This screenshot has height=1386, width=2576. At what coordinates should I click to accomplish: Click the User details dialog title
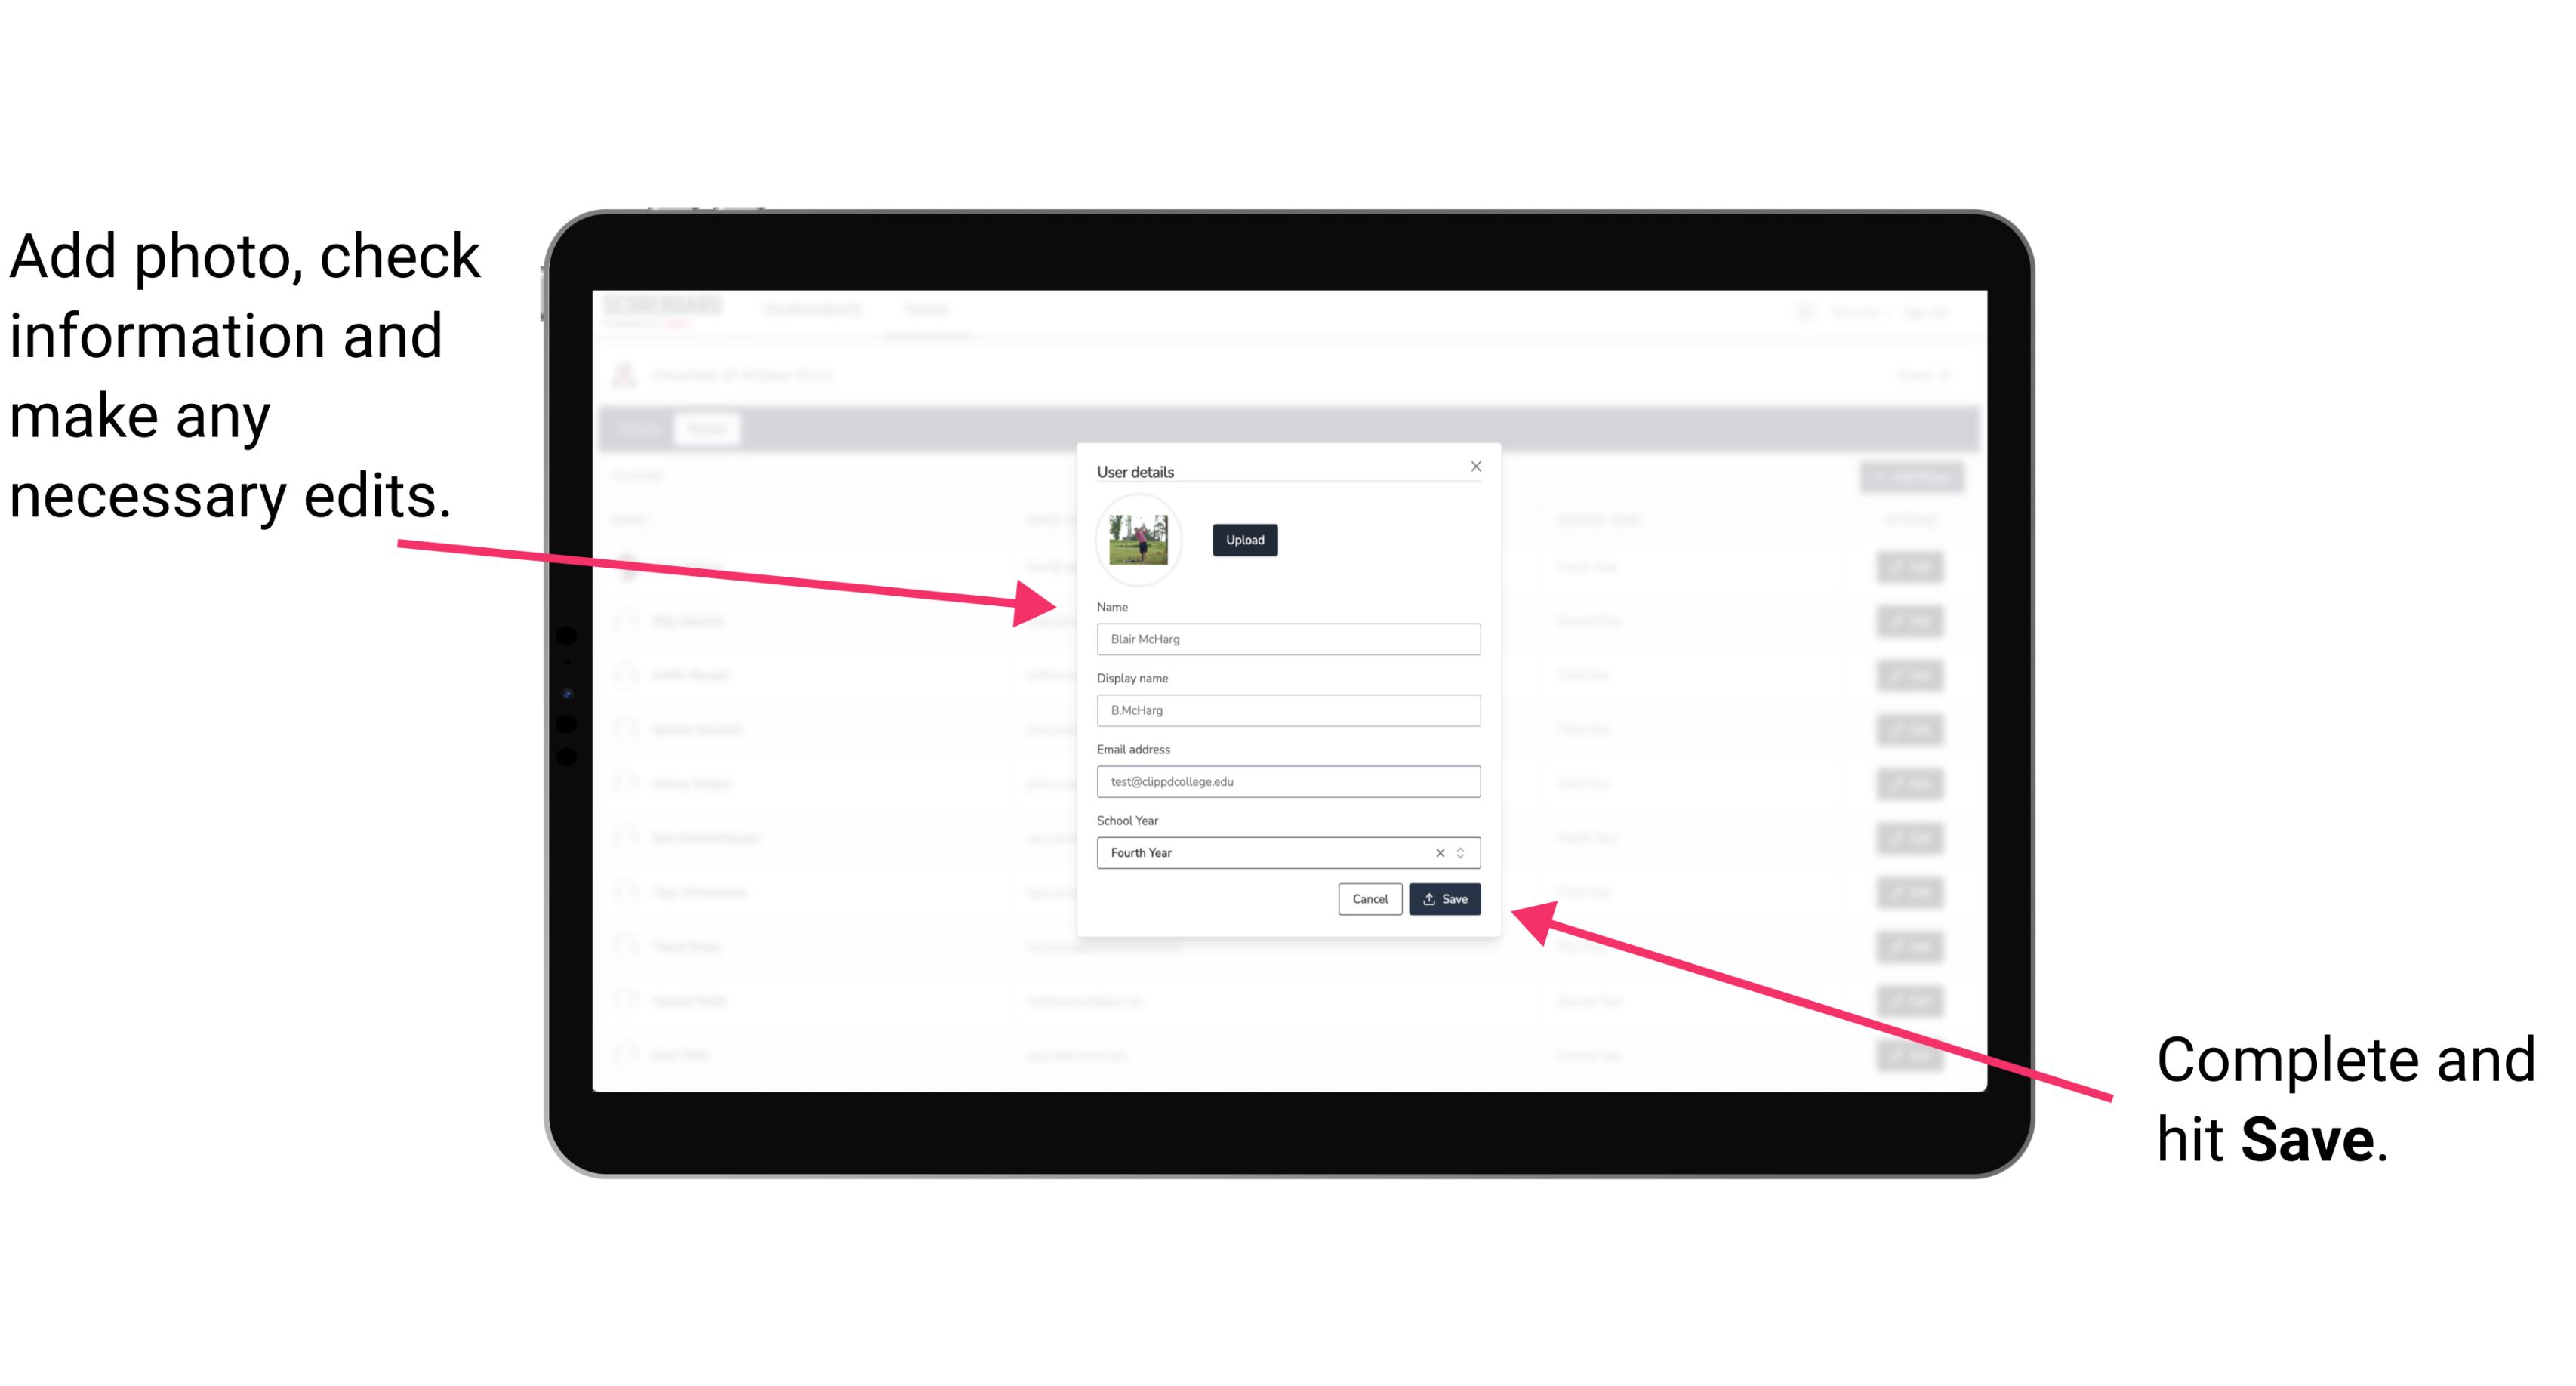(x=1135, y=470)
